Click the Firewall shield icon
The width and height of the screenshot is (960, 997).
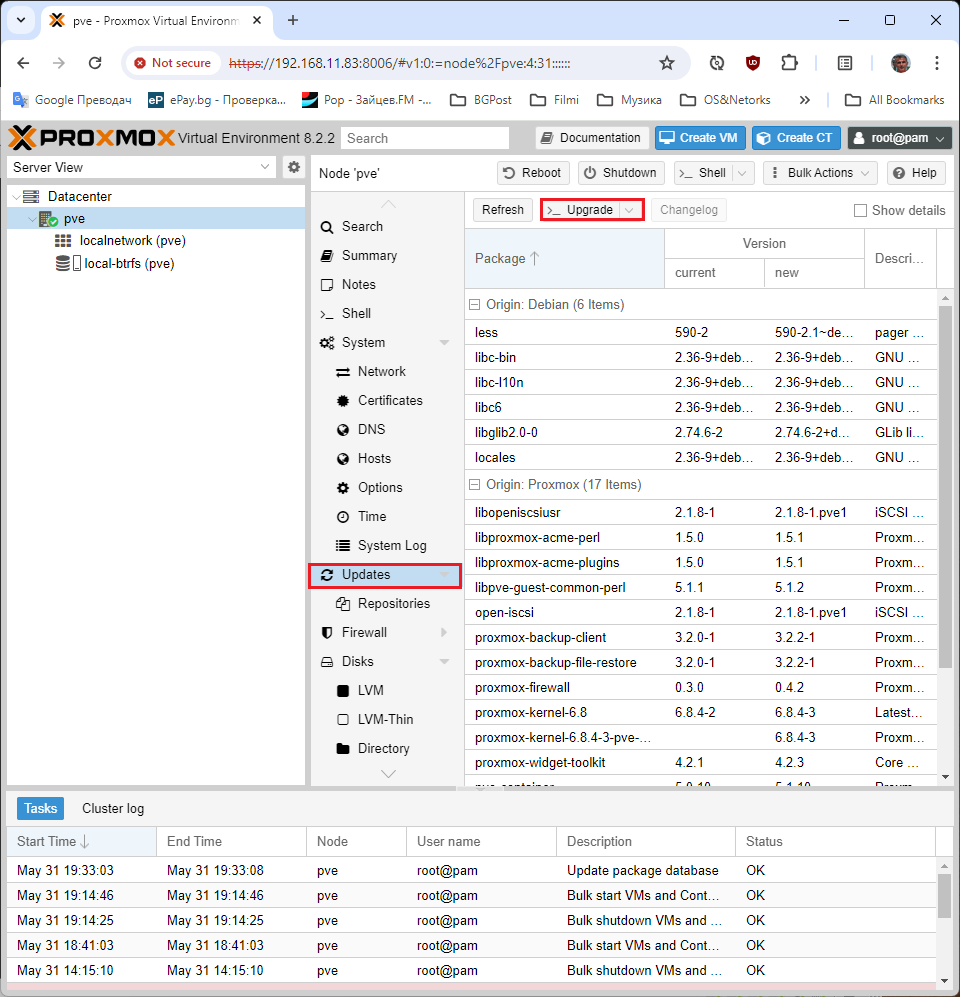pos(327,633)
